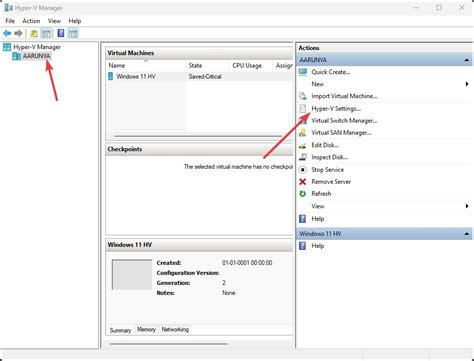Click the Windows 11 HV virtual machine icon
Screen dimensions: 474x361
(111, 76)
